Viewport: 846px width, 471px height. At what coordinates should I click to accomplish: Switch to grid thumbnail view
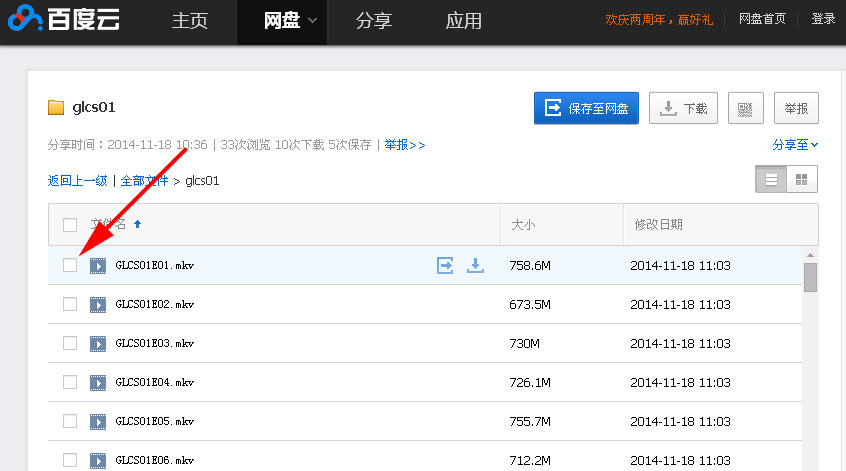802,179
